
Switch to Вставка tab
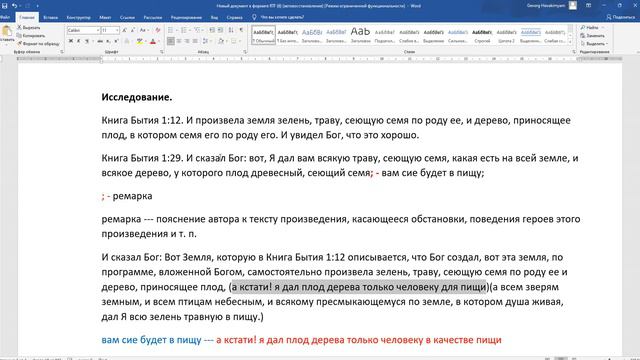(51, 18)
